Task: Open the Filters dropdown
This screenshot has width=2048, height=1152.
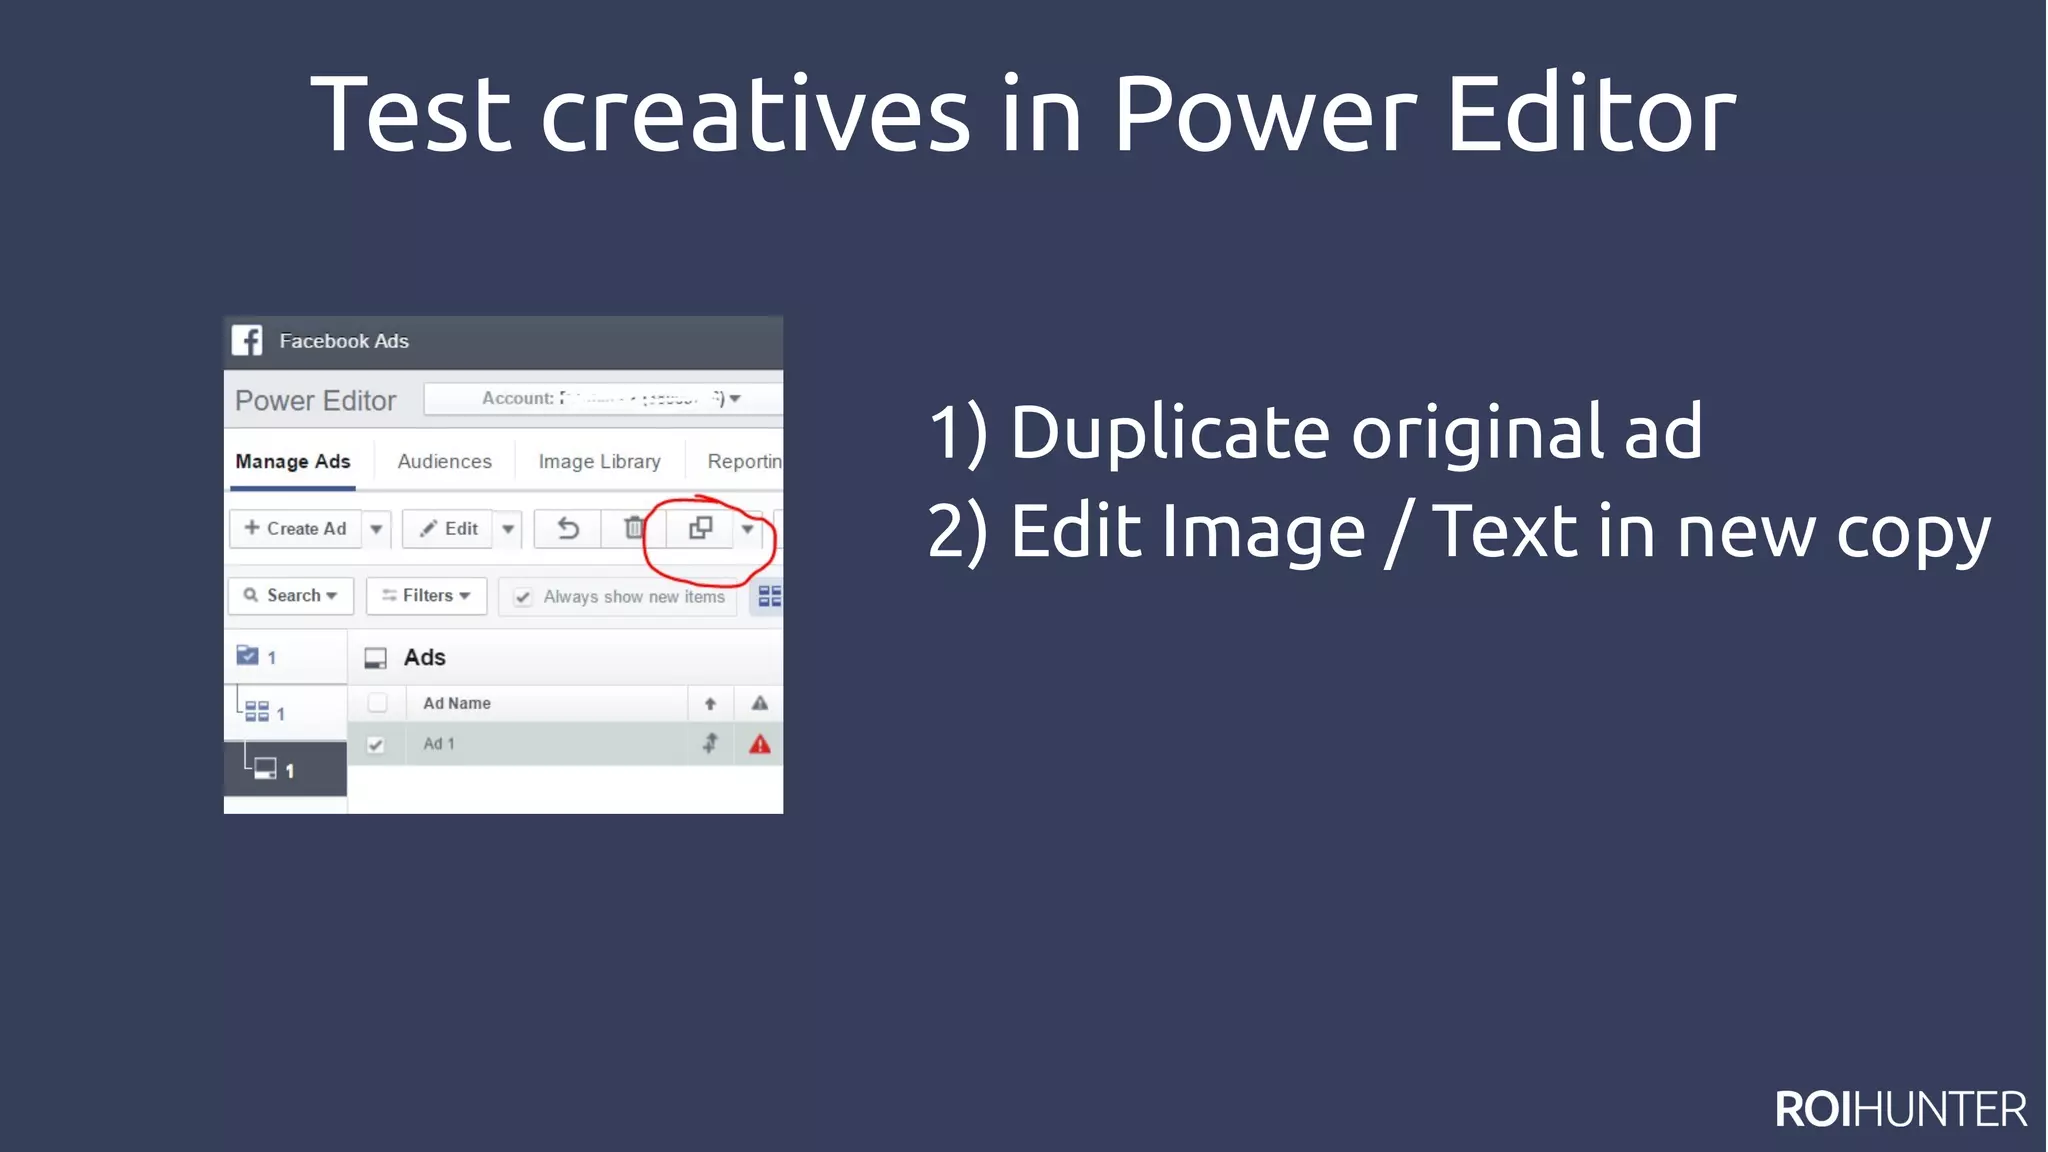Action: tap(426, 595)
